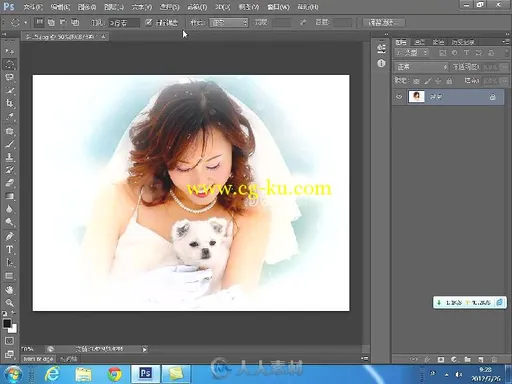This screenshot has height=384, width=512.
Task: Reset to default foreground and background colors
Action: coord(4,314)
